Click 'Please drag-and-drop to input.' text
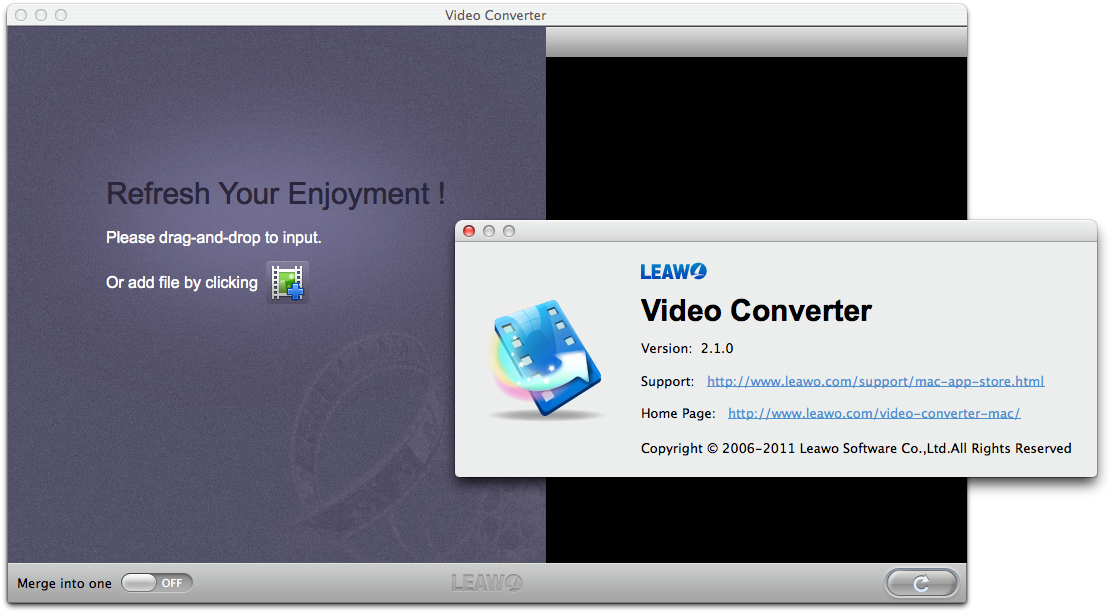This screenshot has width=1113, height=613. tap(214, 238)
